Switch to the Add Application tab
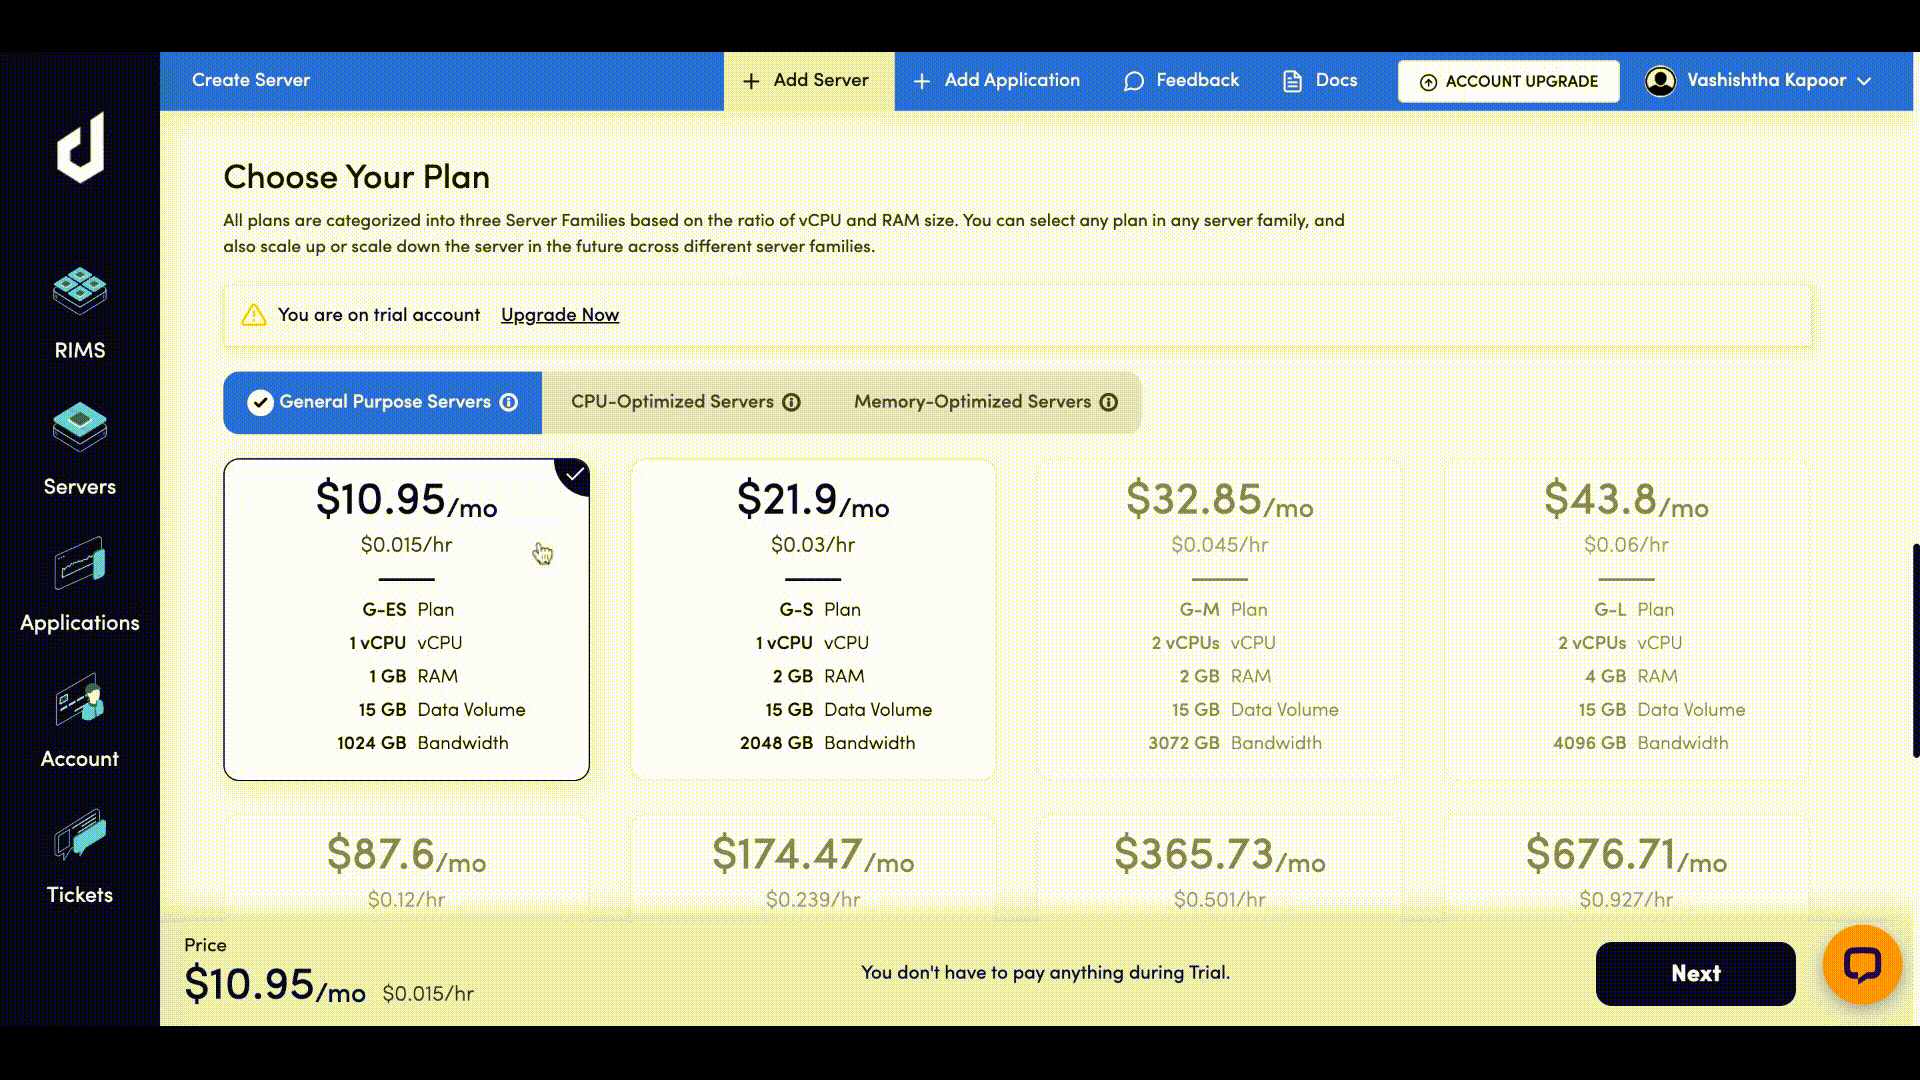Viewport: 1920px width, 1080px height. tap(997, 81)
